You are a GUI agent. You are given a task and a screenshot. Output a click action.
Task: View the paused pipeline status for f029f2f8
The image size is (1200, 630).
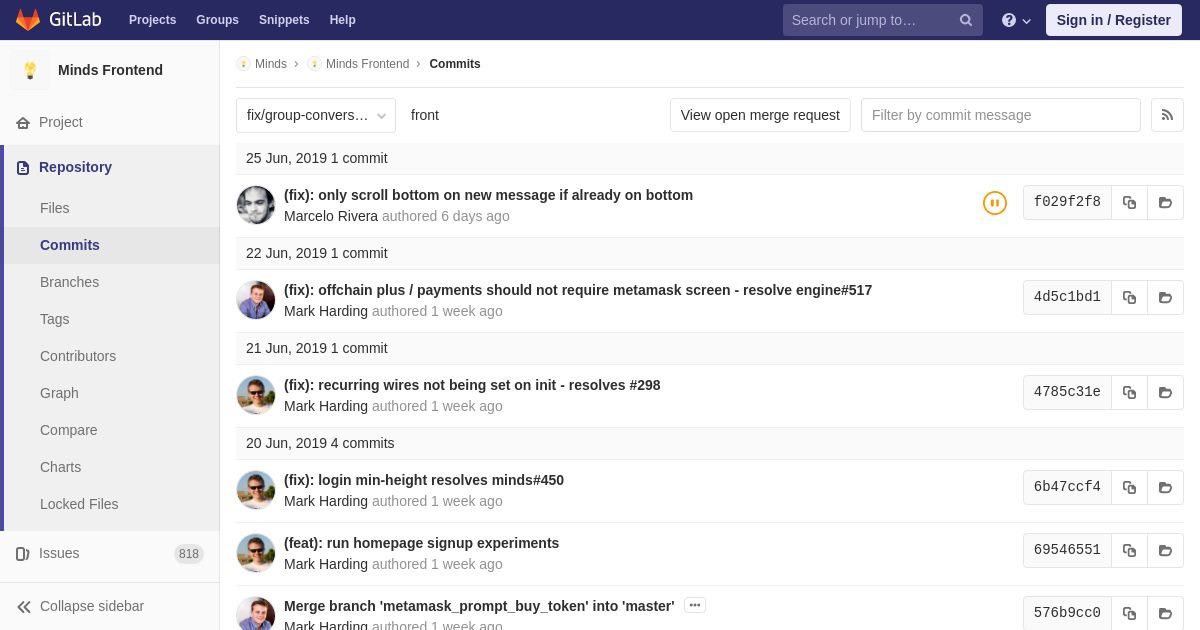pos(995,203)
